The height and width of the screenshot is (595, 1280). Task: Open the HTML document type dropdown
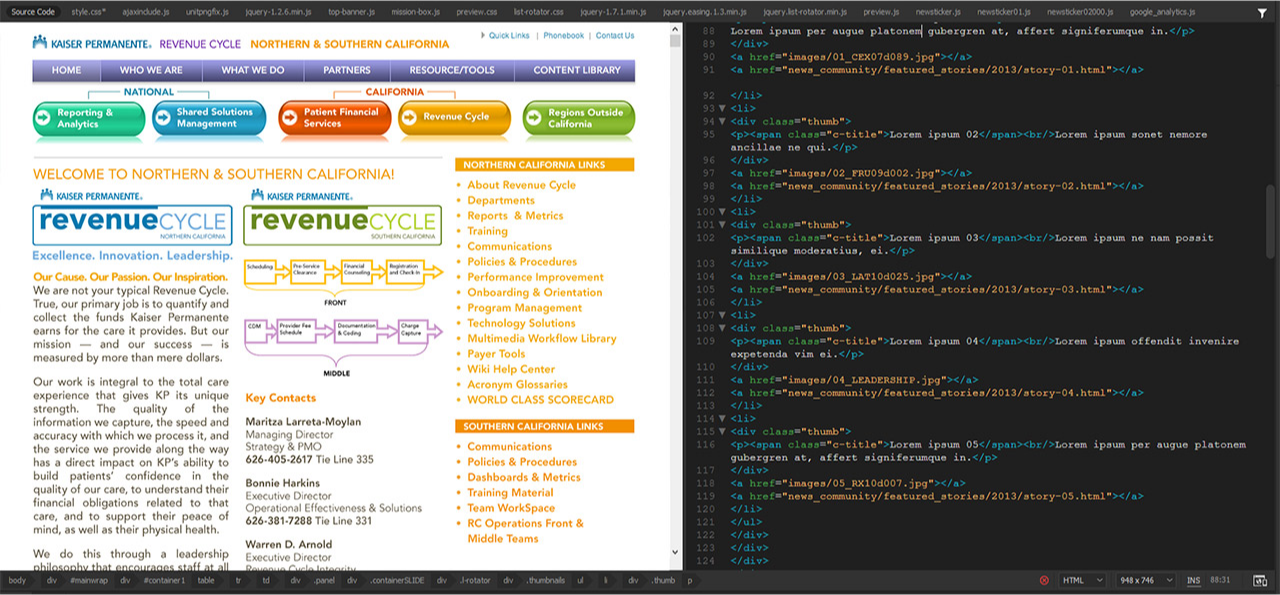[x=1083, y=580]
